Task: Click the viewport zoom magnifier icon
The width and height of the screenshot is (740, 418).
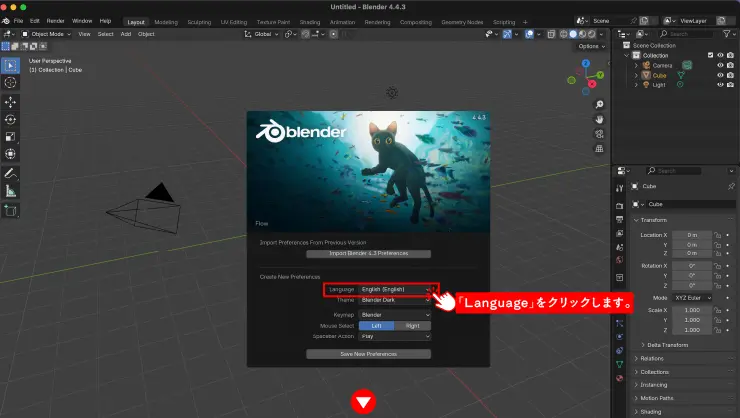Action: point(599,104)
